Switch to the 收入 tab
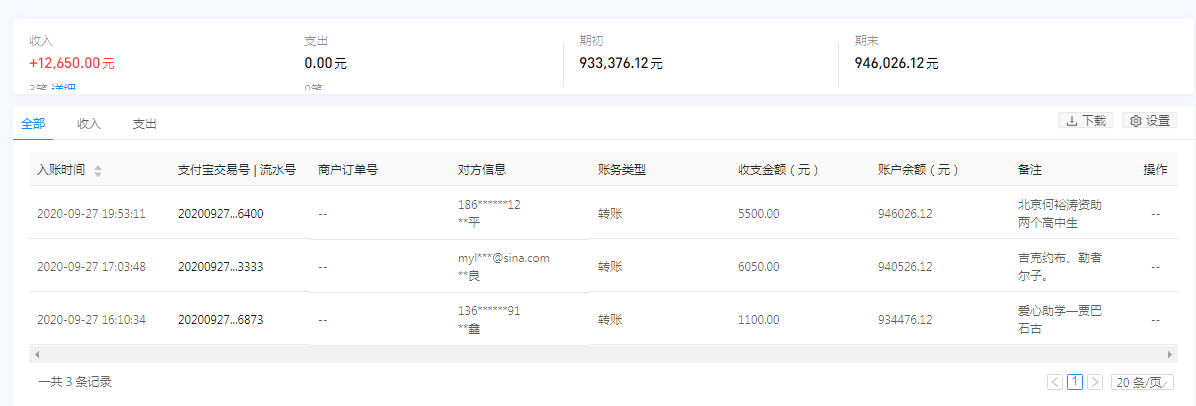 (89, 124)
